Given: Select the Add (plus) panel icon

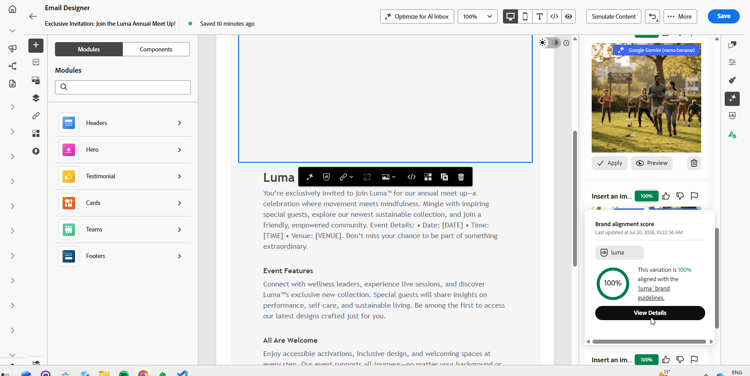Looking at the screenshot, I should pos(36,45).
